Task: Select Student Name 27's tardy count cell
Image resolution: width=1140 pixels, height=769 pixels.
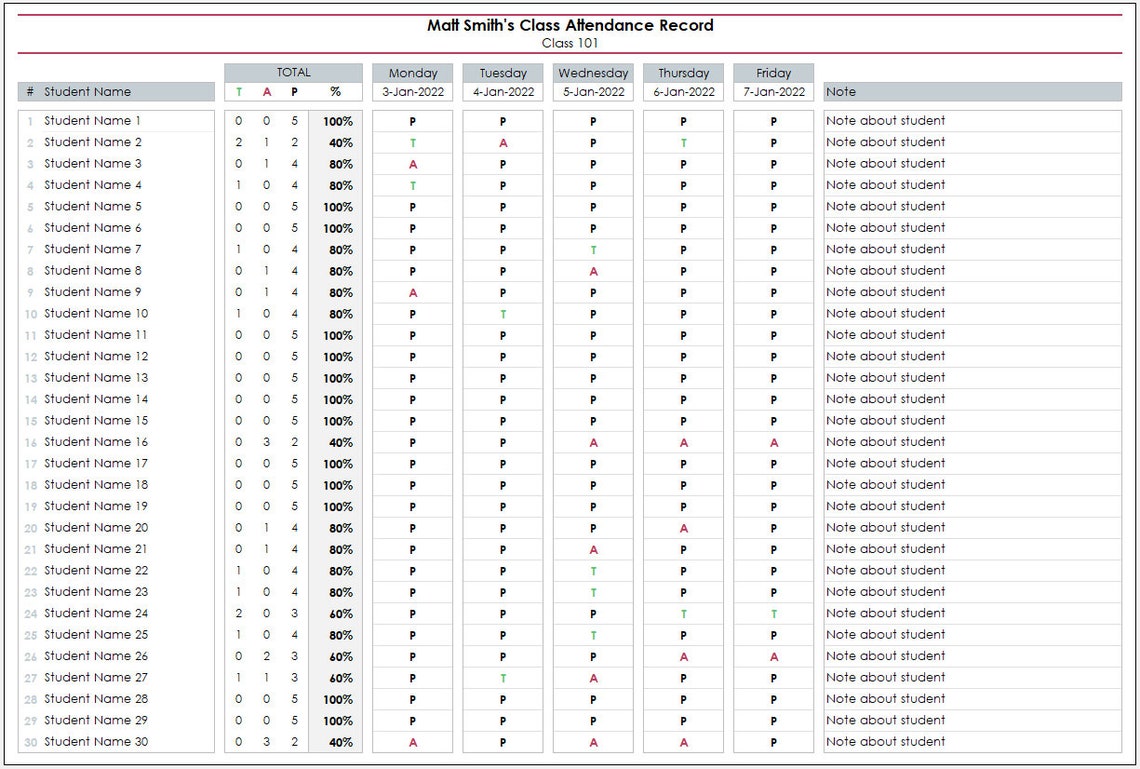Action: (x=238, y=677)
